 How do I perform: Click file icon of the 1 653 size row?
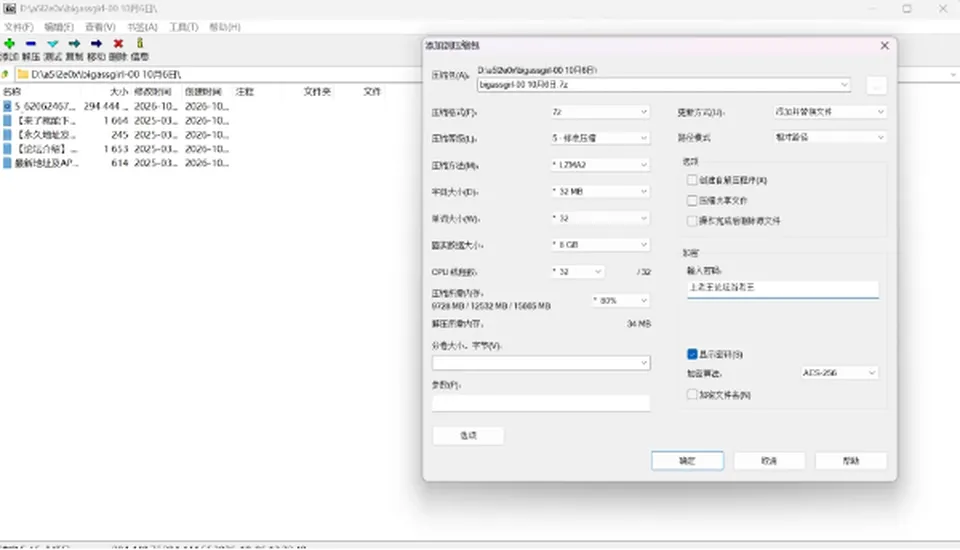pyautogui.click(x=7, y=149)
